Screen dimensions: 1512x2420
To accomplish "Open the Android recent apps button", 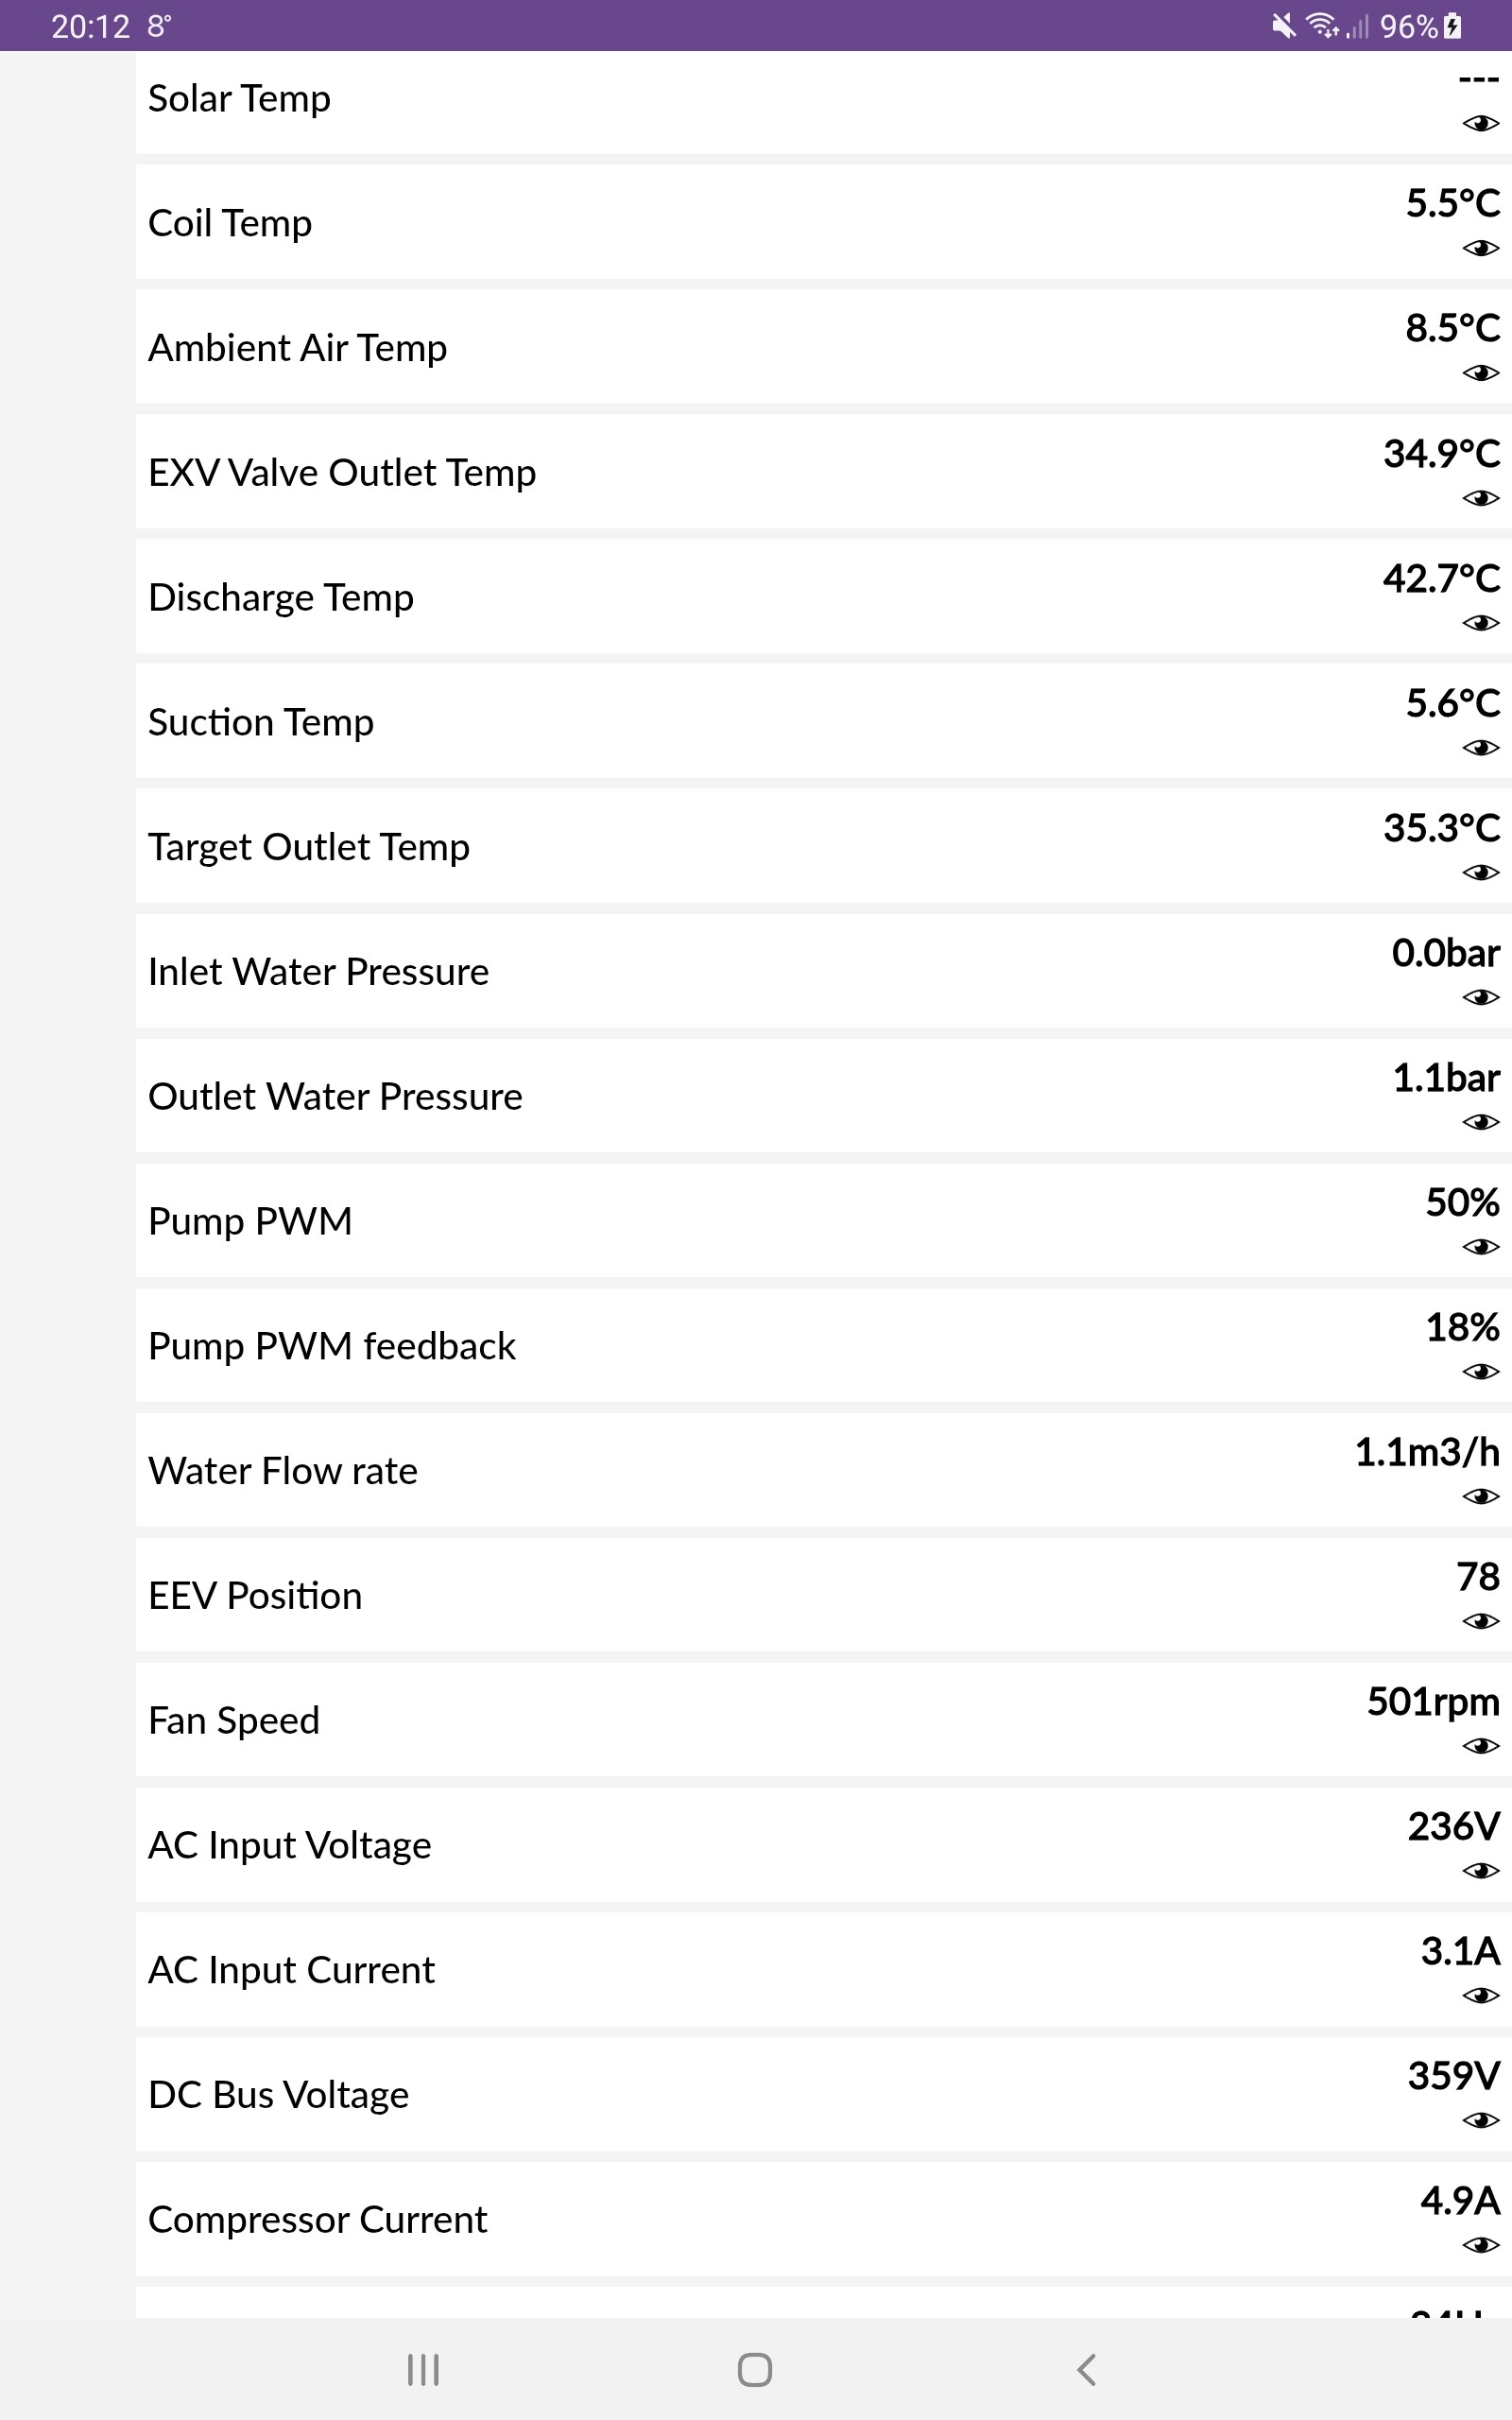I will pyautogui.click(x=423, y=2369).
